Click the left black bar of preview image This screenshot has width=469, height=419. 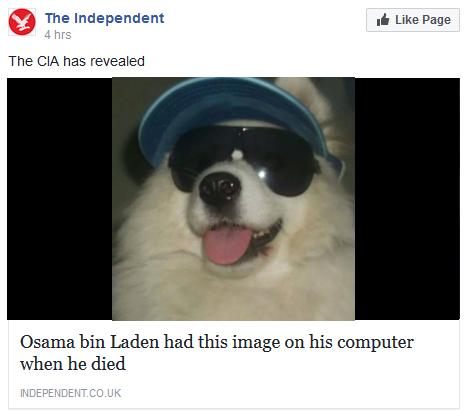tap(60, 199)
